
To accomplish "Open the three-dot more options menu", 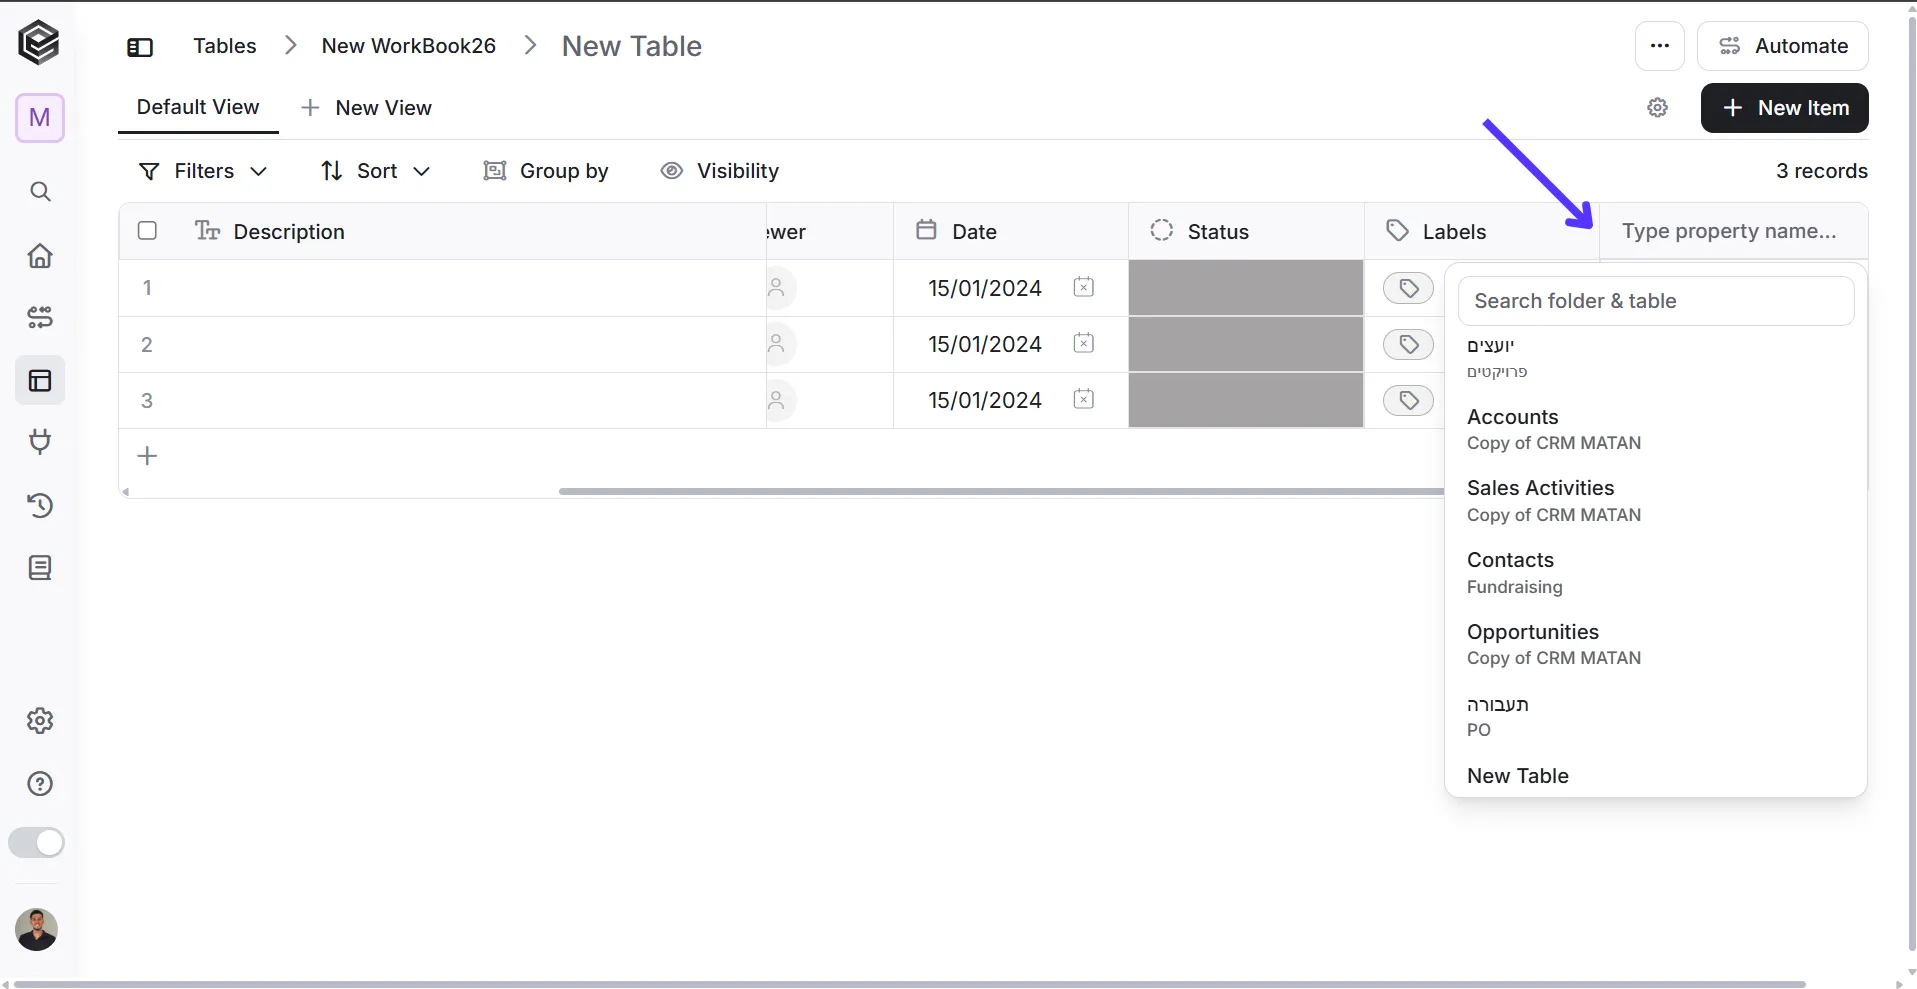I will (x=1660, y=46).
